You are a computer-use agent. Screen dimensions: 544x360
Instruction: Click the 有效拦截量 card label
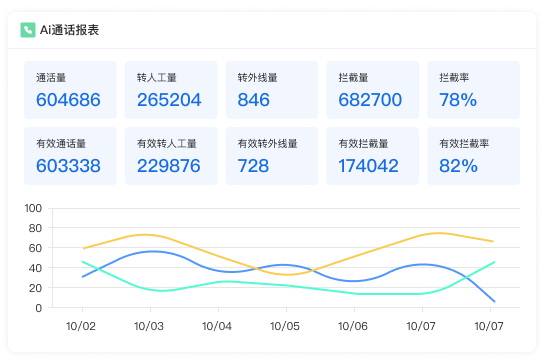click(x=364, y=144)
